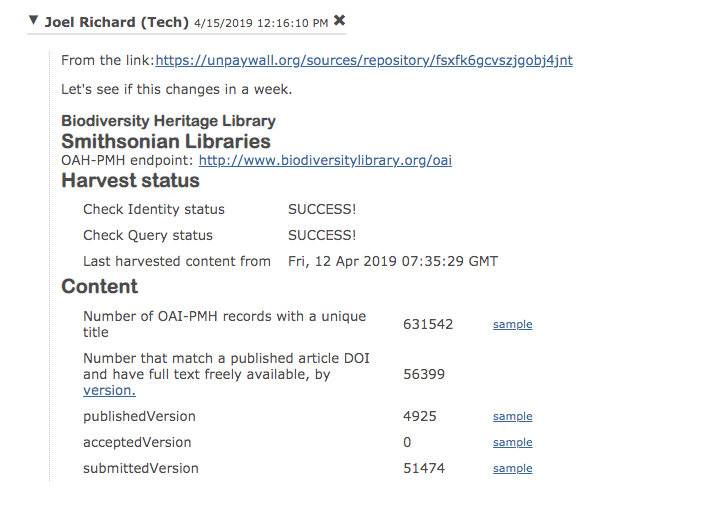This screenshot has width=712, height=516.
Task: Click the last harvested date Fri, 12 Apr 2019
Action: point(392,261)
